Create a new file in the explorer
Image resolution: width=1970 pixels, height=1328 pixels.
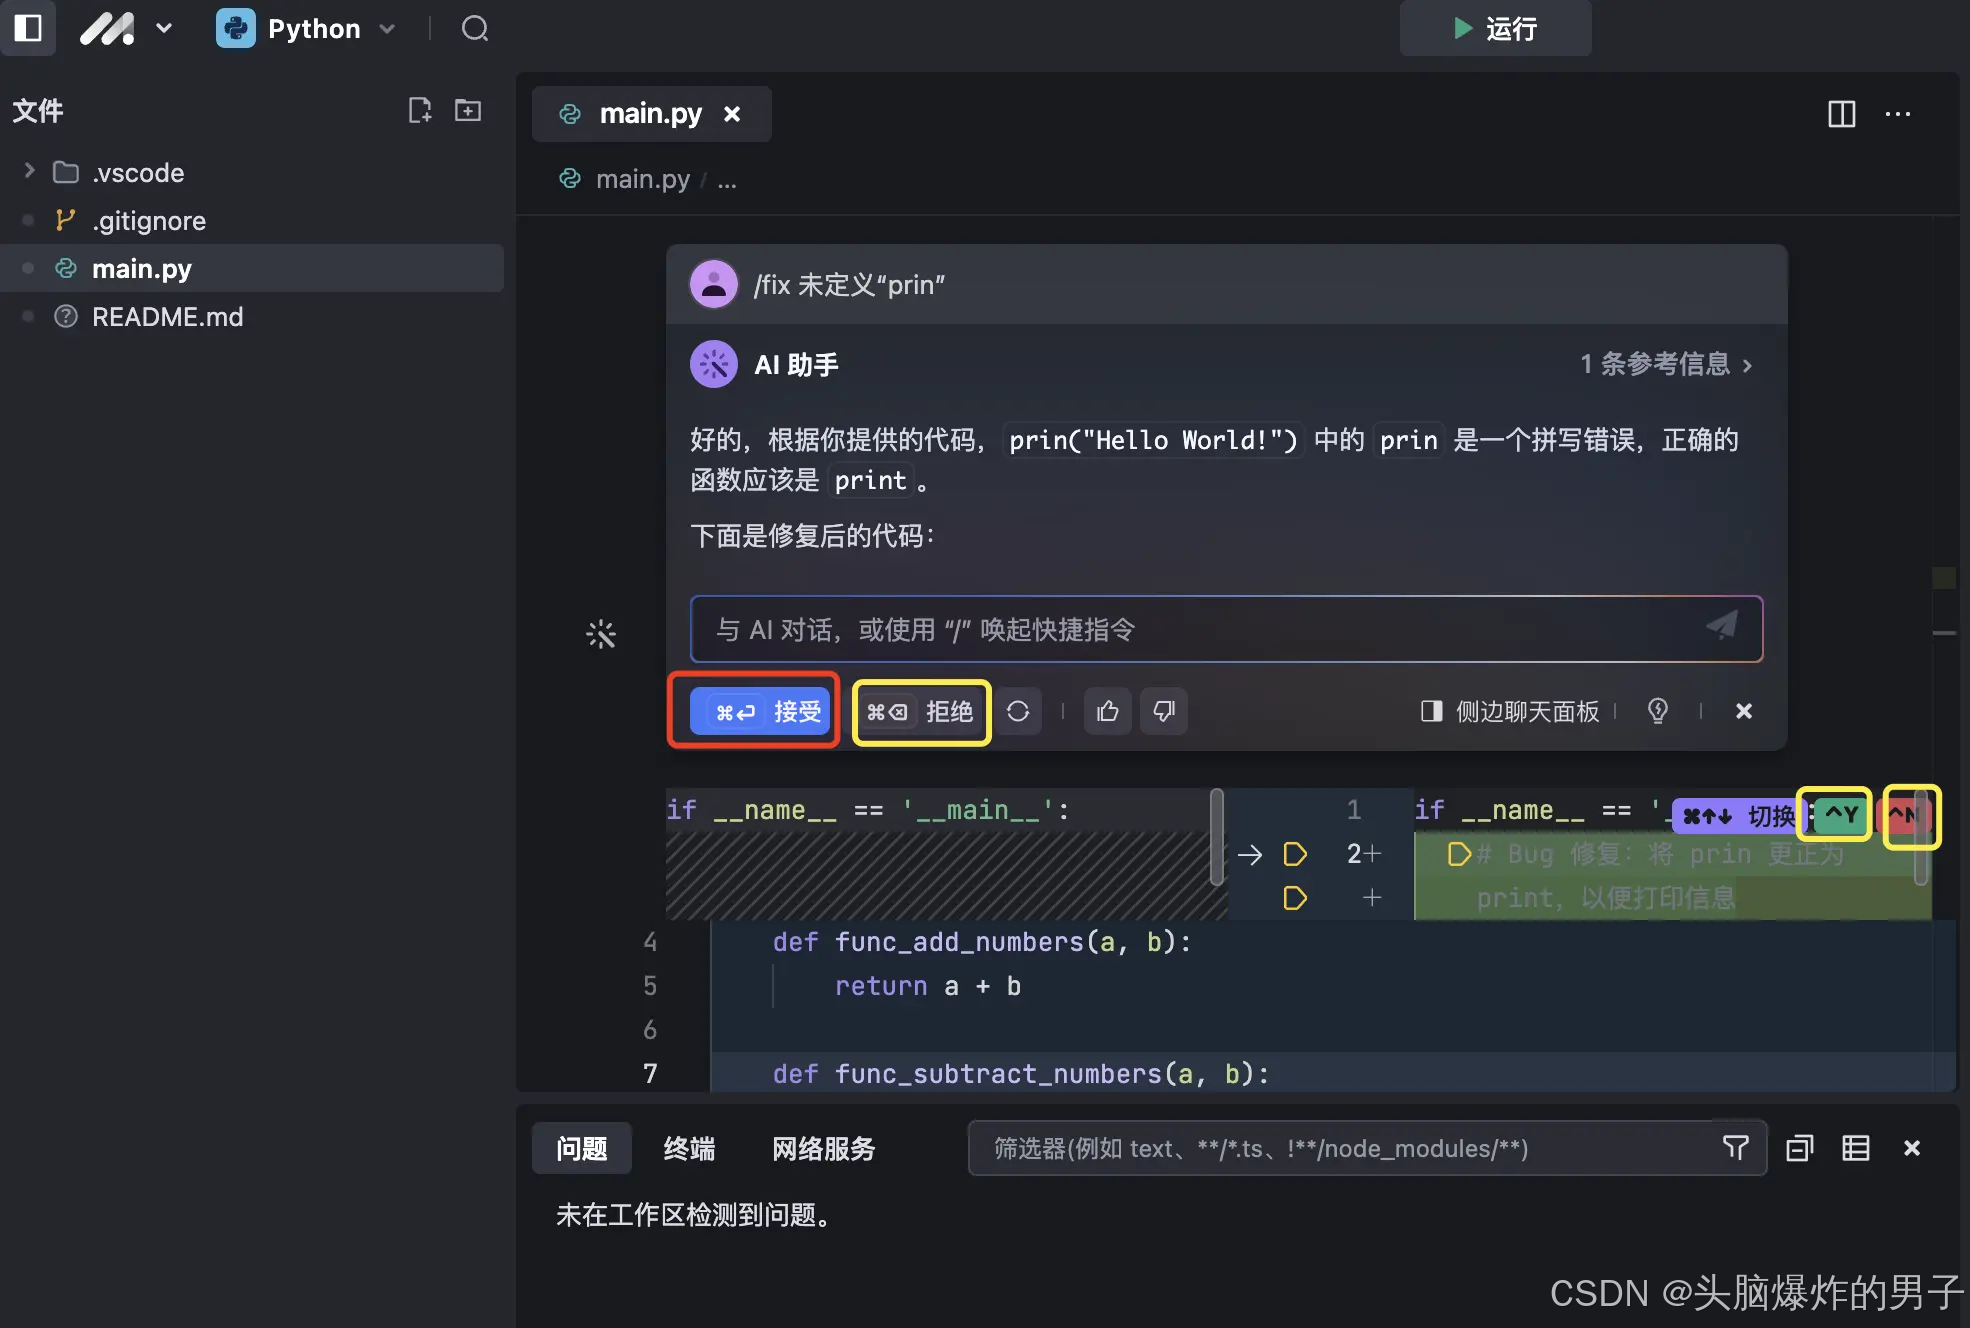click(x=420, y=110)
